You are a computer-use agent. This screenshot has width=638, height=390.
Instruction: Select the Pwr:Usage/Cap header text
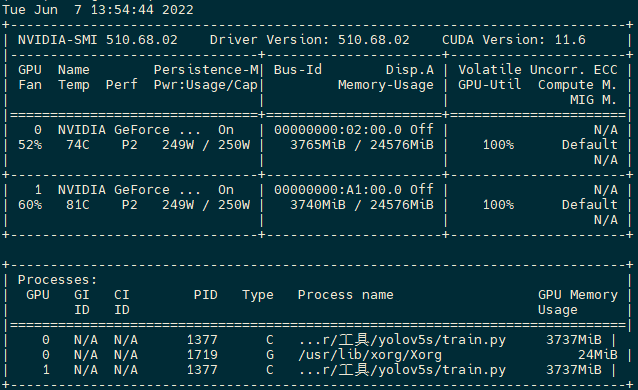206,85
